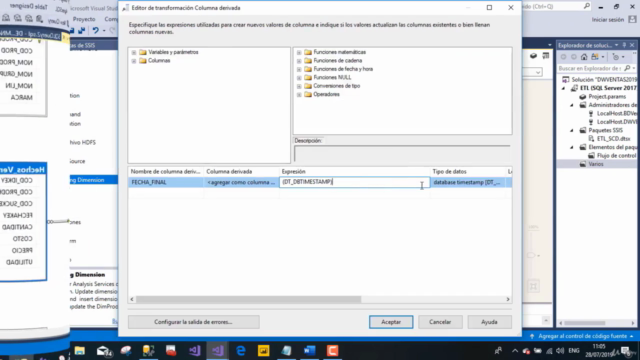This screenshot has width=640, height=360.
Task: Confirm with the Aceptar button
Action: (391, 322)
